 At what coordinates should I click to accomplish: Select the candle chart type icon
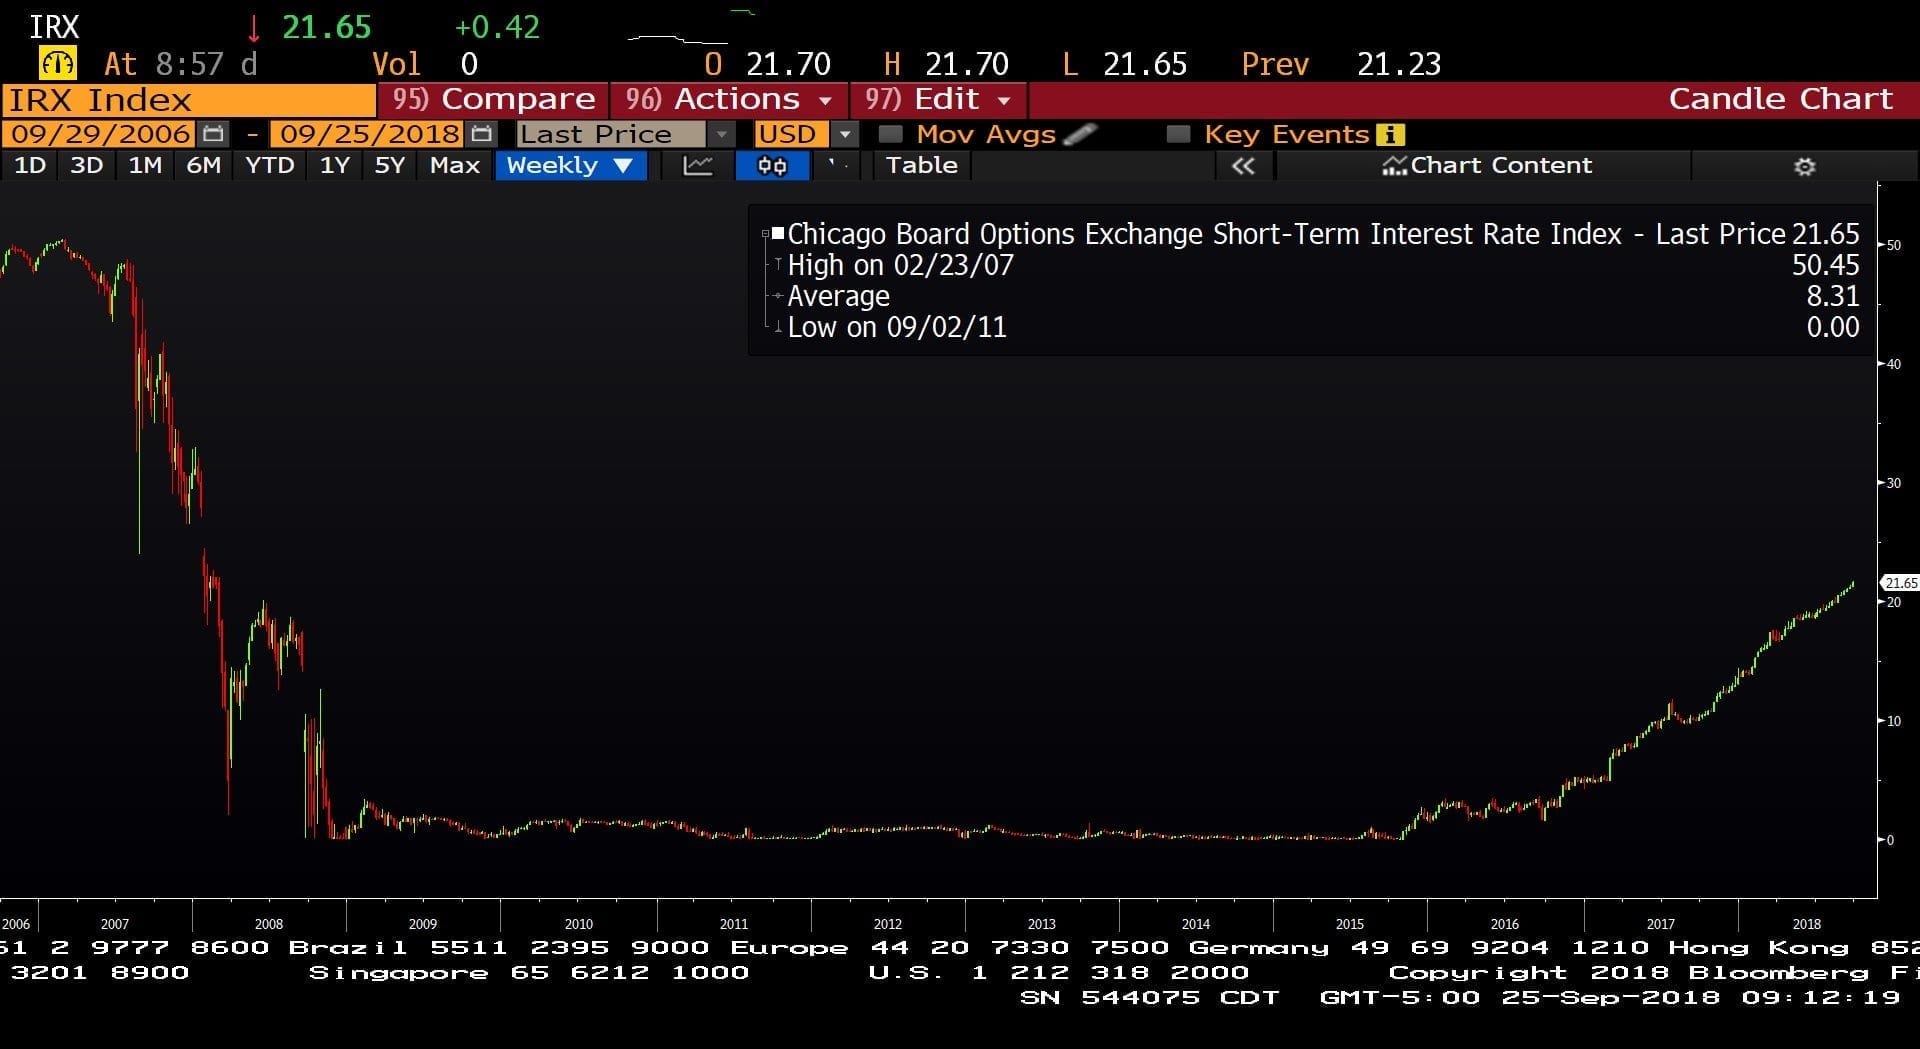[x=772, y=166]
